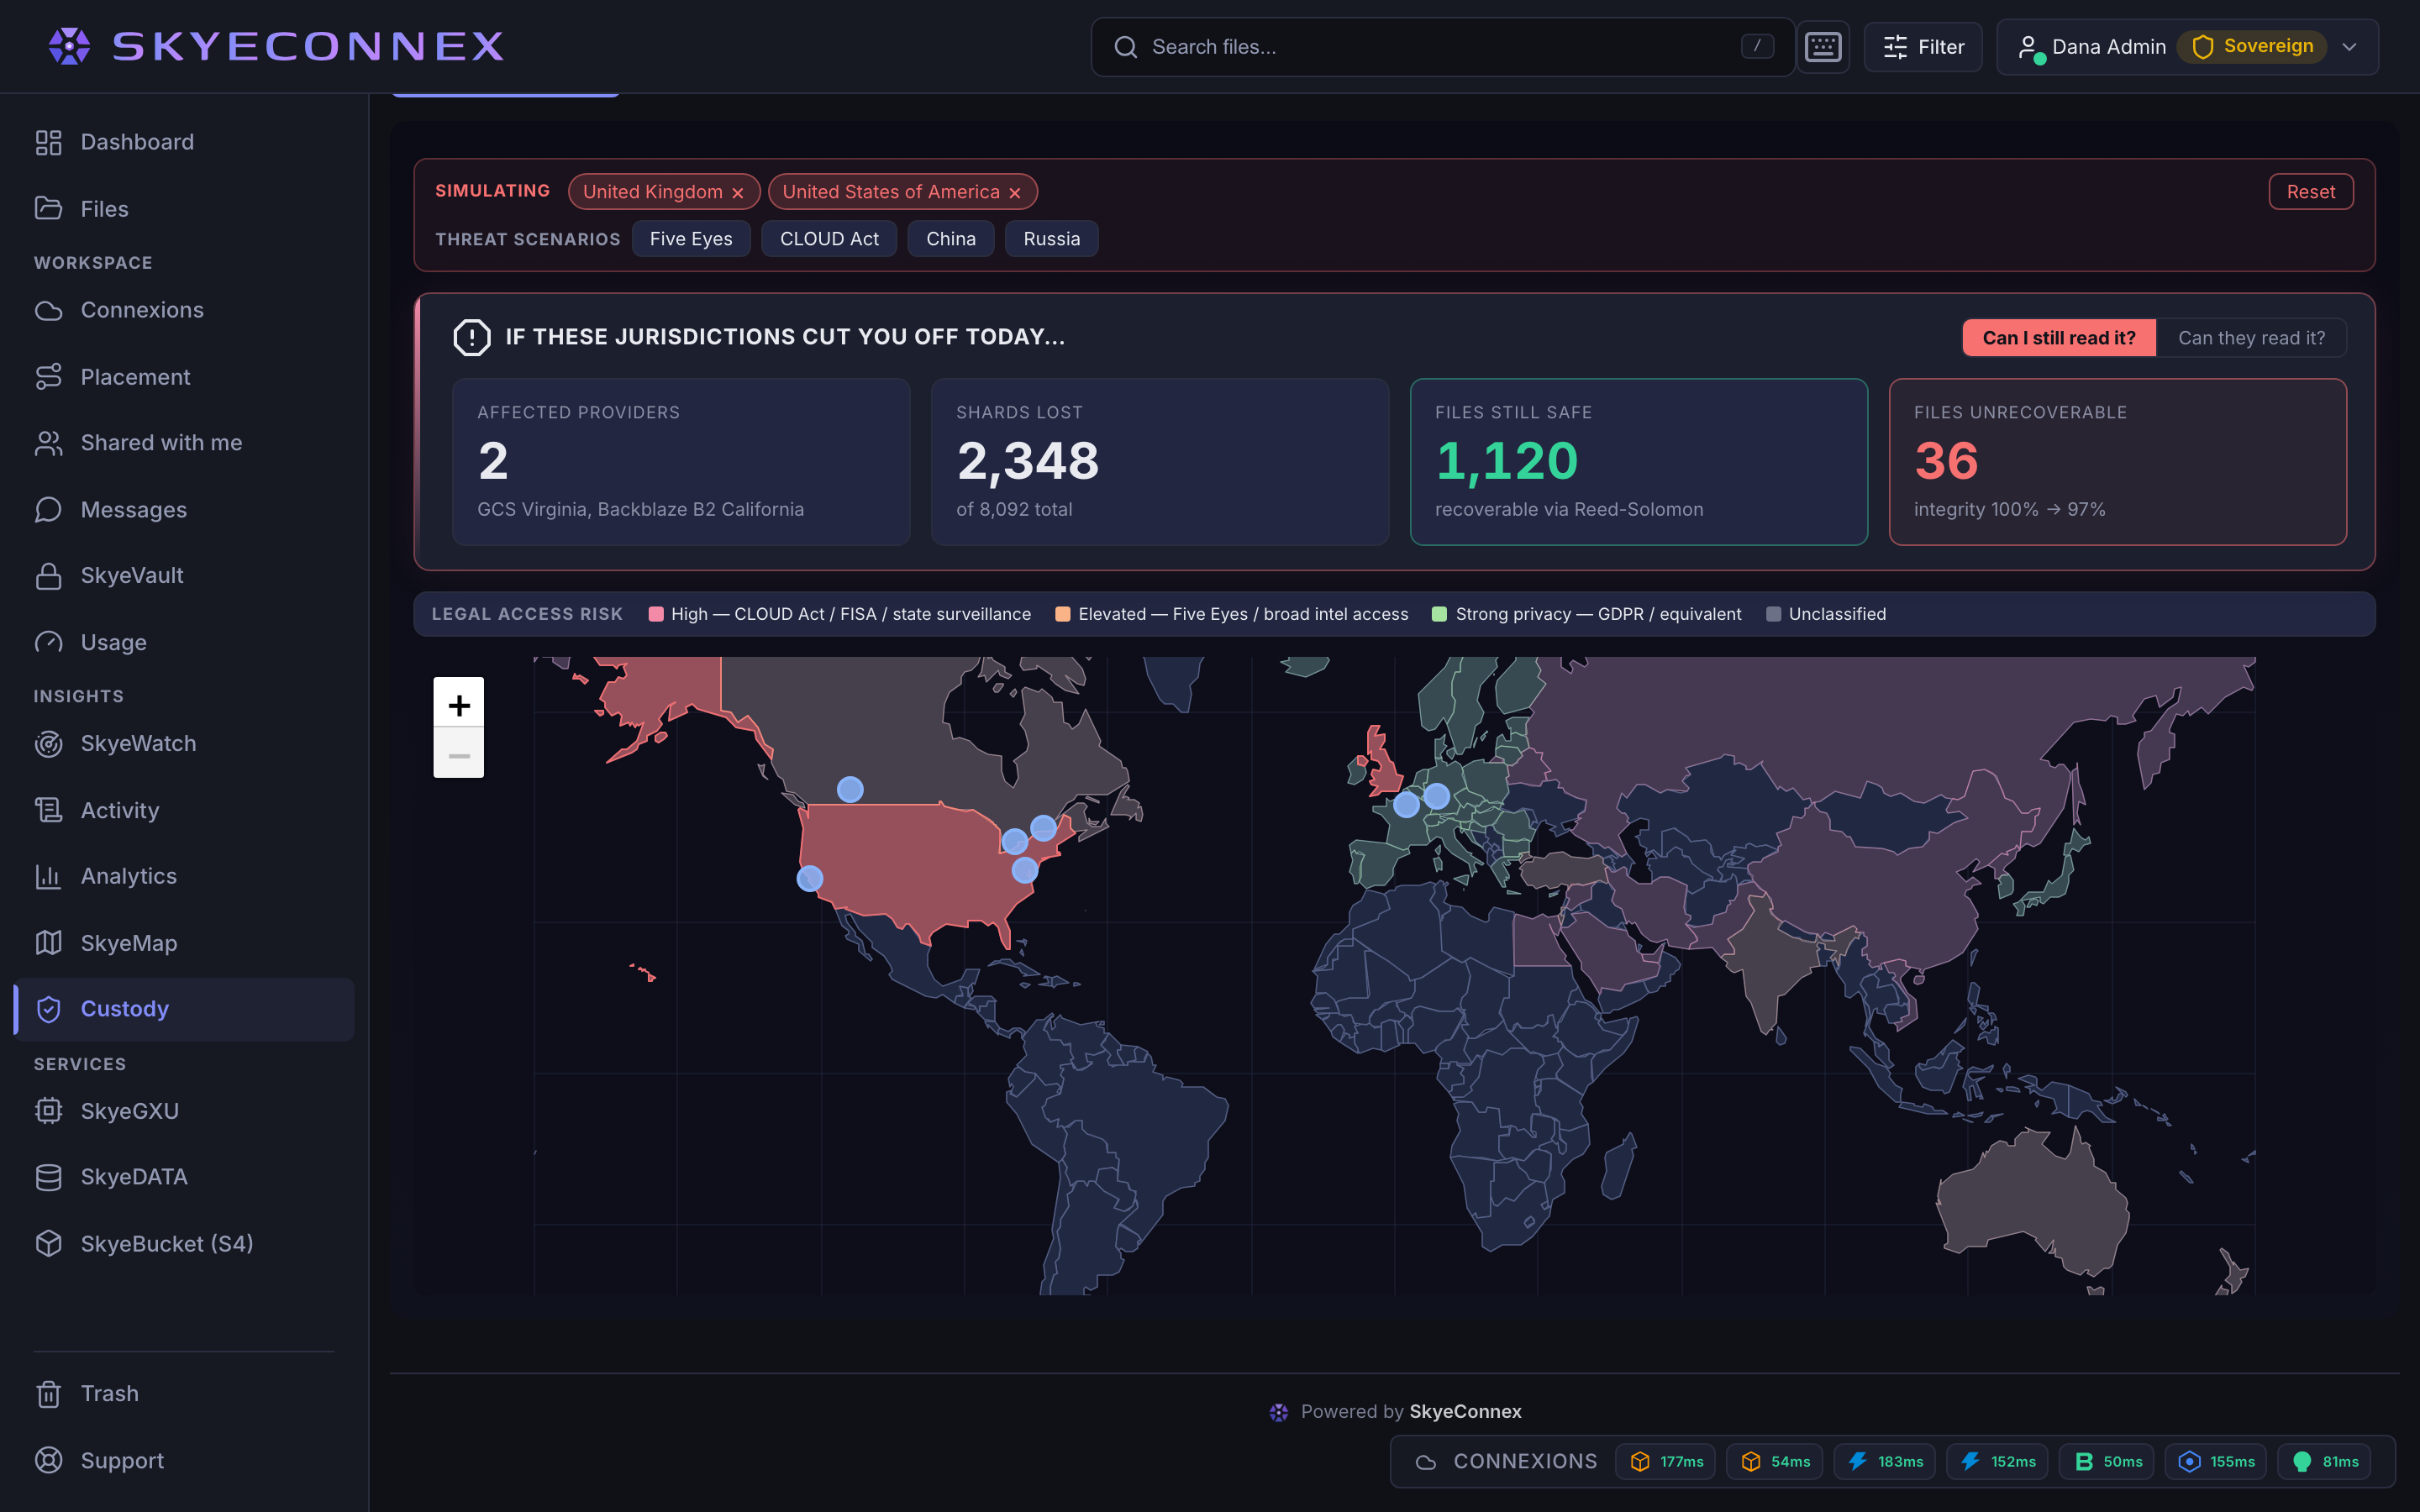Reset the jurisdiction simulation

tap(2310, 192)
